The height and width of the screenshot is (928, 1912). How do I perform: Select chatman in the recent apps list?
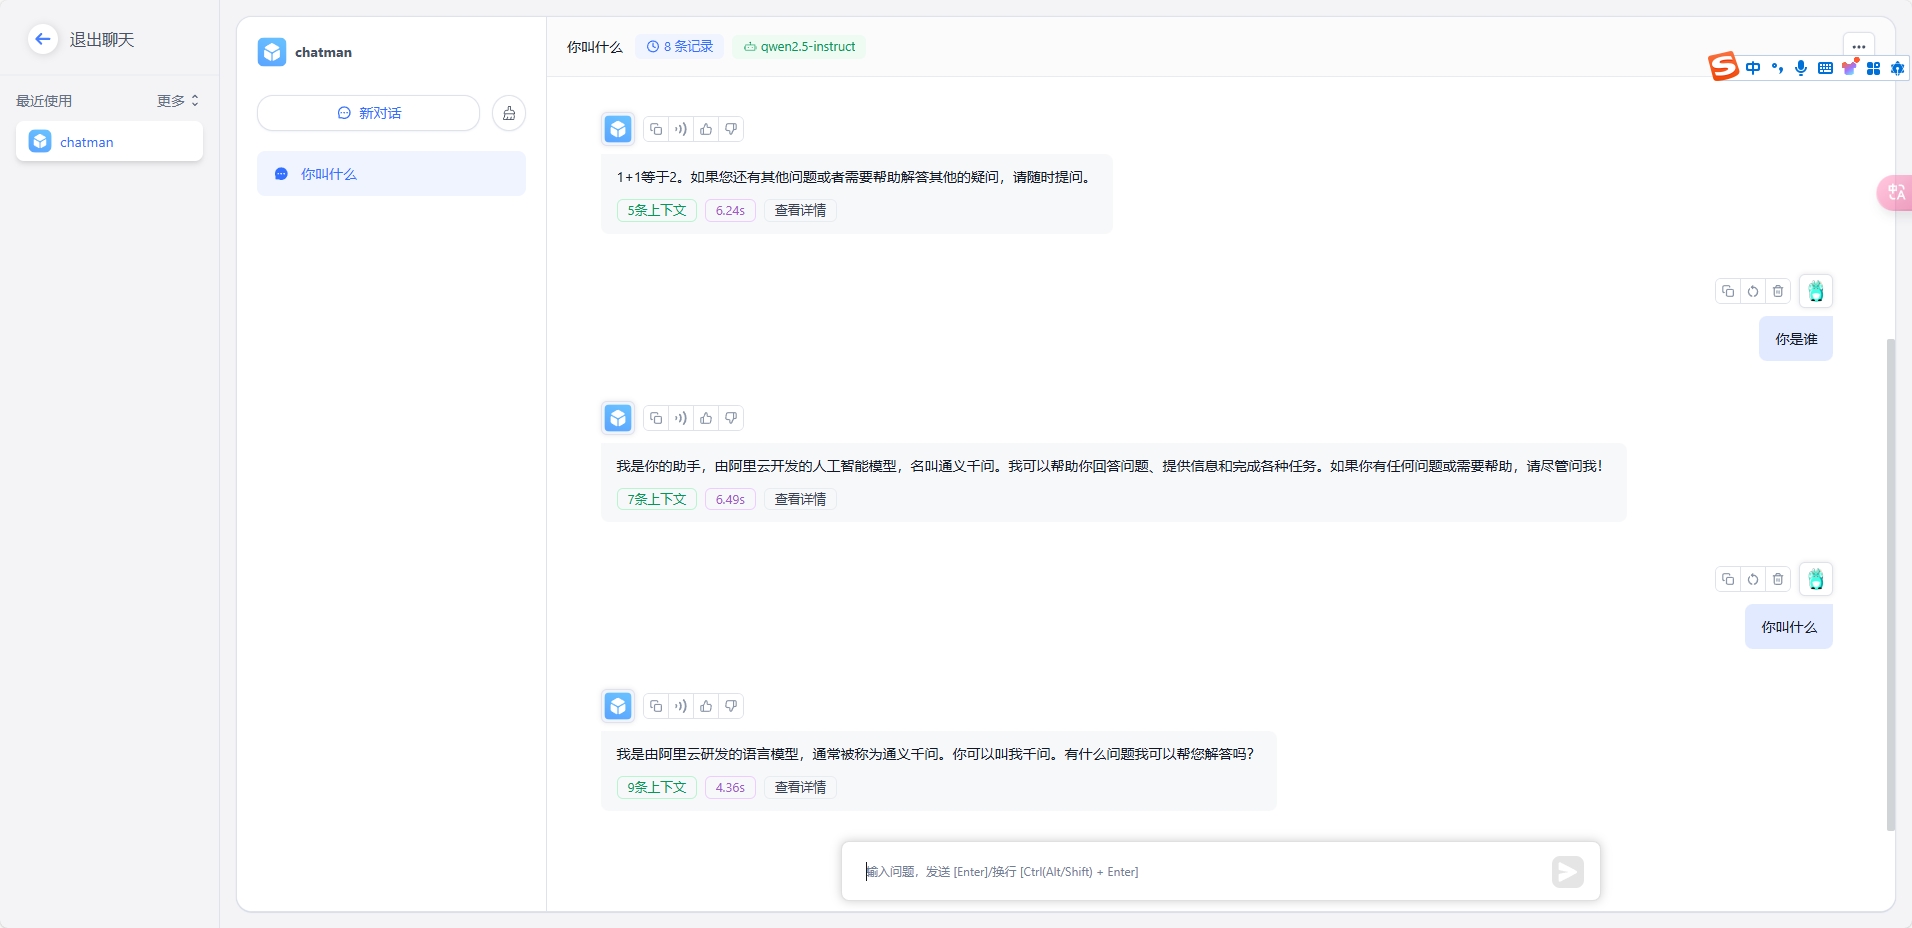(x=109, y=142)
